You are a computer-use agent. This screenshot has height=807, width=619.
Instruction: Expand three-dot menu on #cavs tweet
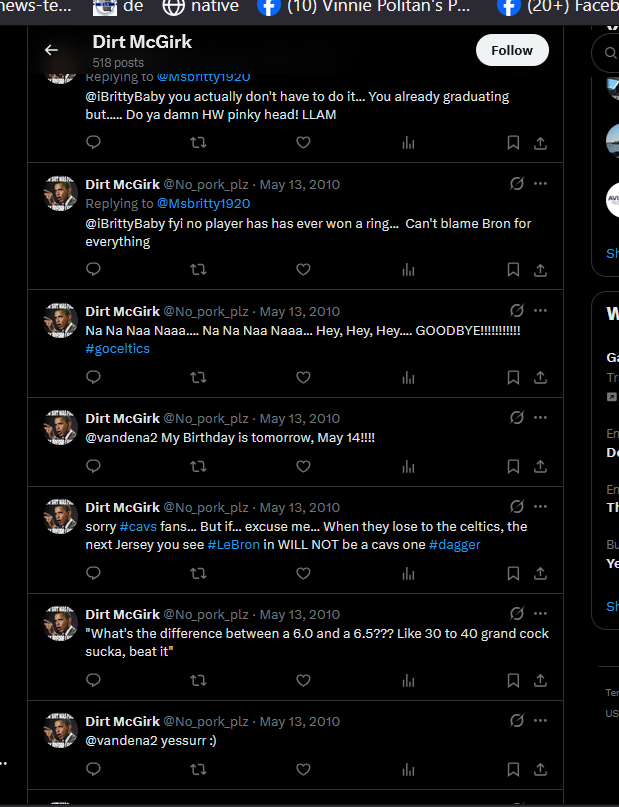coord(540,506)
